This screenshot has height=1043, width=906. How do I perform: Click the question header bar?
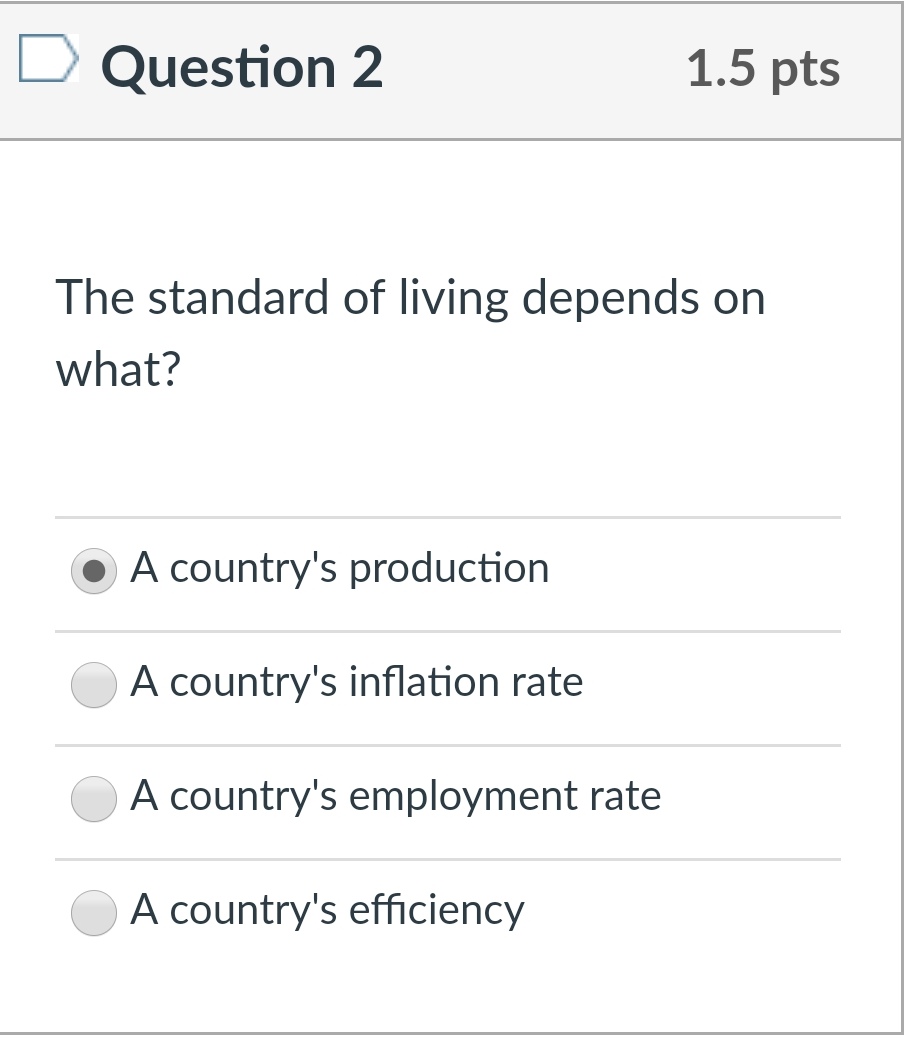click(x=450, y=68)
